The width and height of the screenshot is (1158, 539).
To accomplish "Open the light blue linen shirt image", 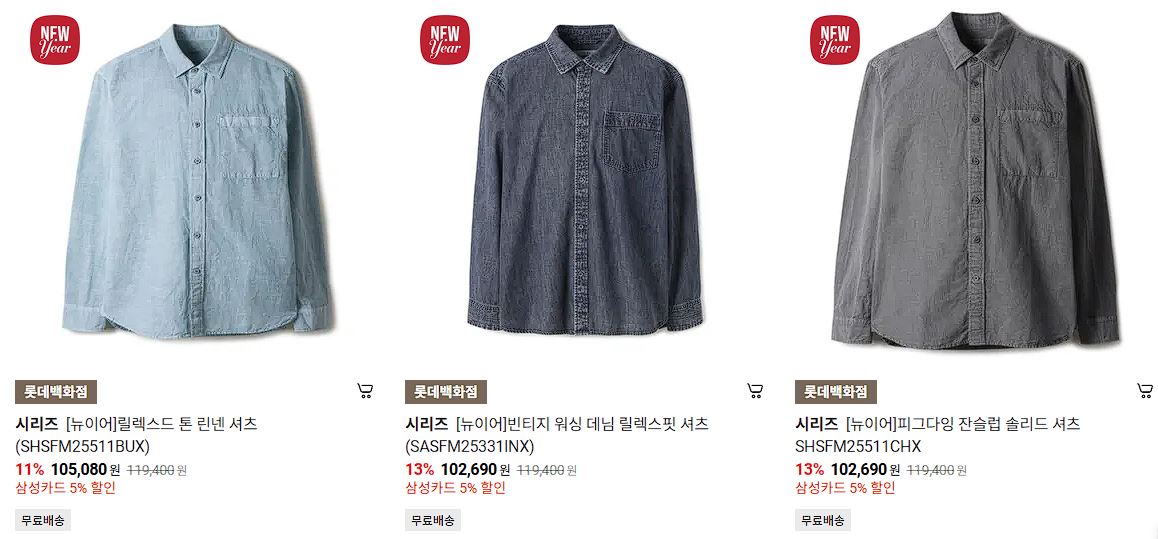I will tap(196, 181).
